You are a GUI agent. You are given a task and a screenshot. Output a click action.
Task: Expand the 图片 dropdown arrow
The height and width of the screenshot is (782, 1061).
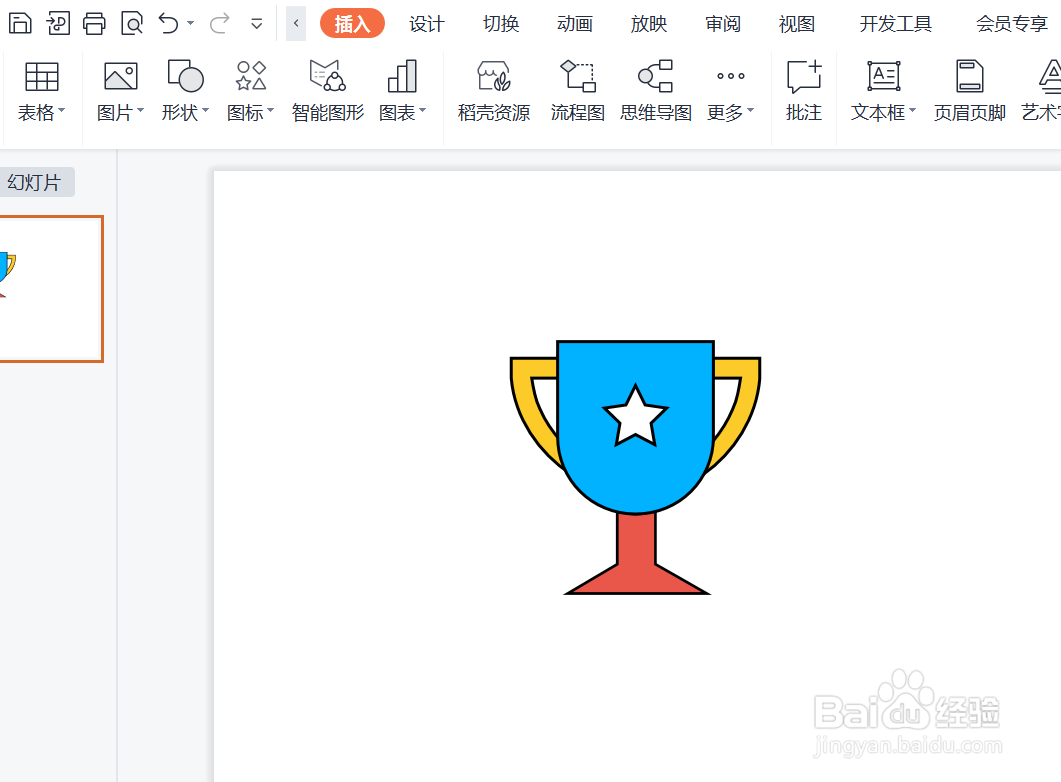(141, 110)
